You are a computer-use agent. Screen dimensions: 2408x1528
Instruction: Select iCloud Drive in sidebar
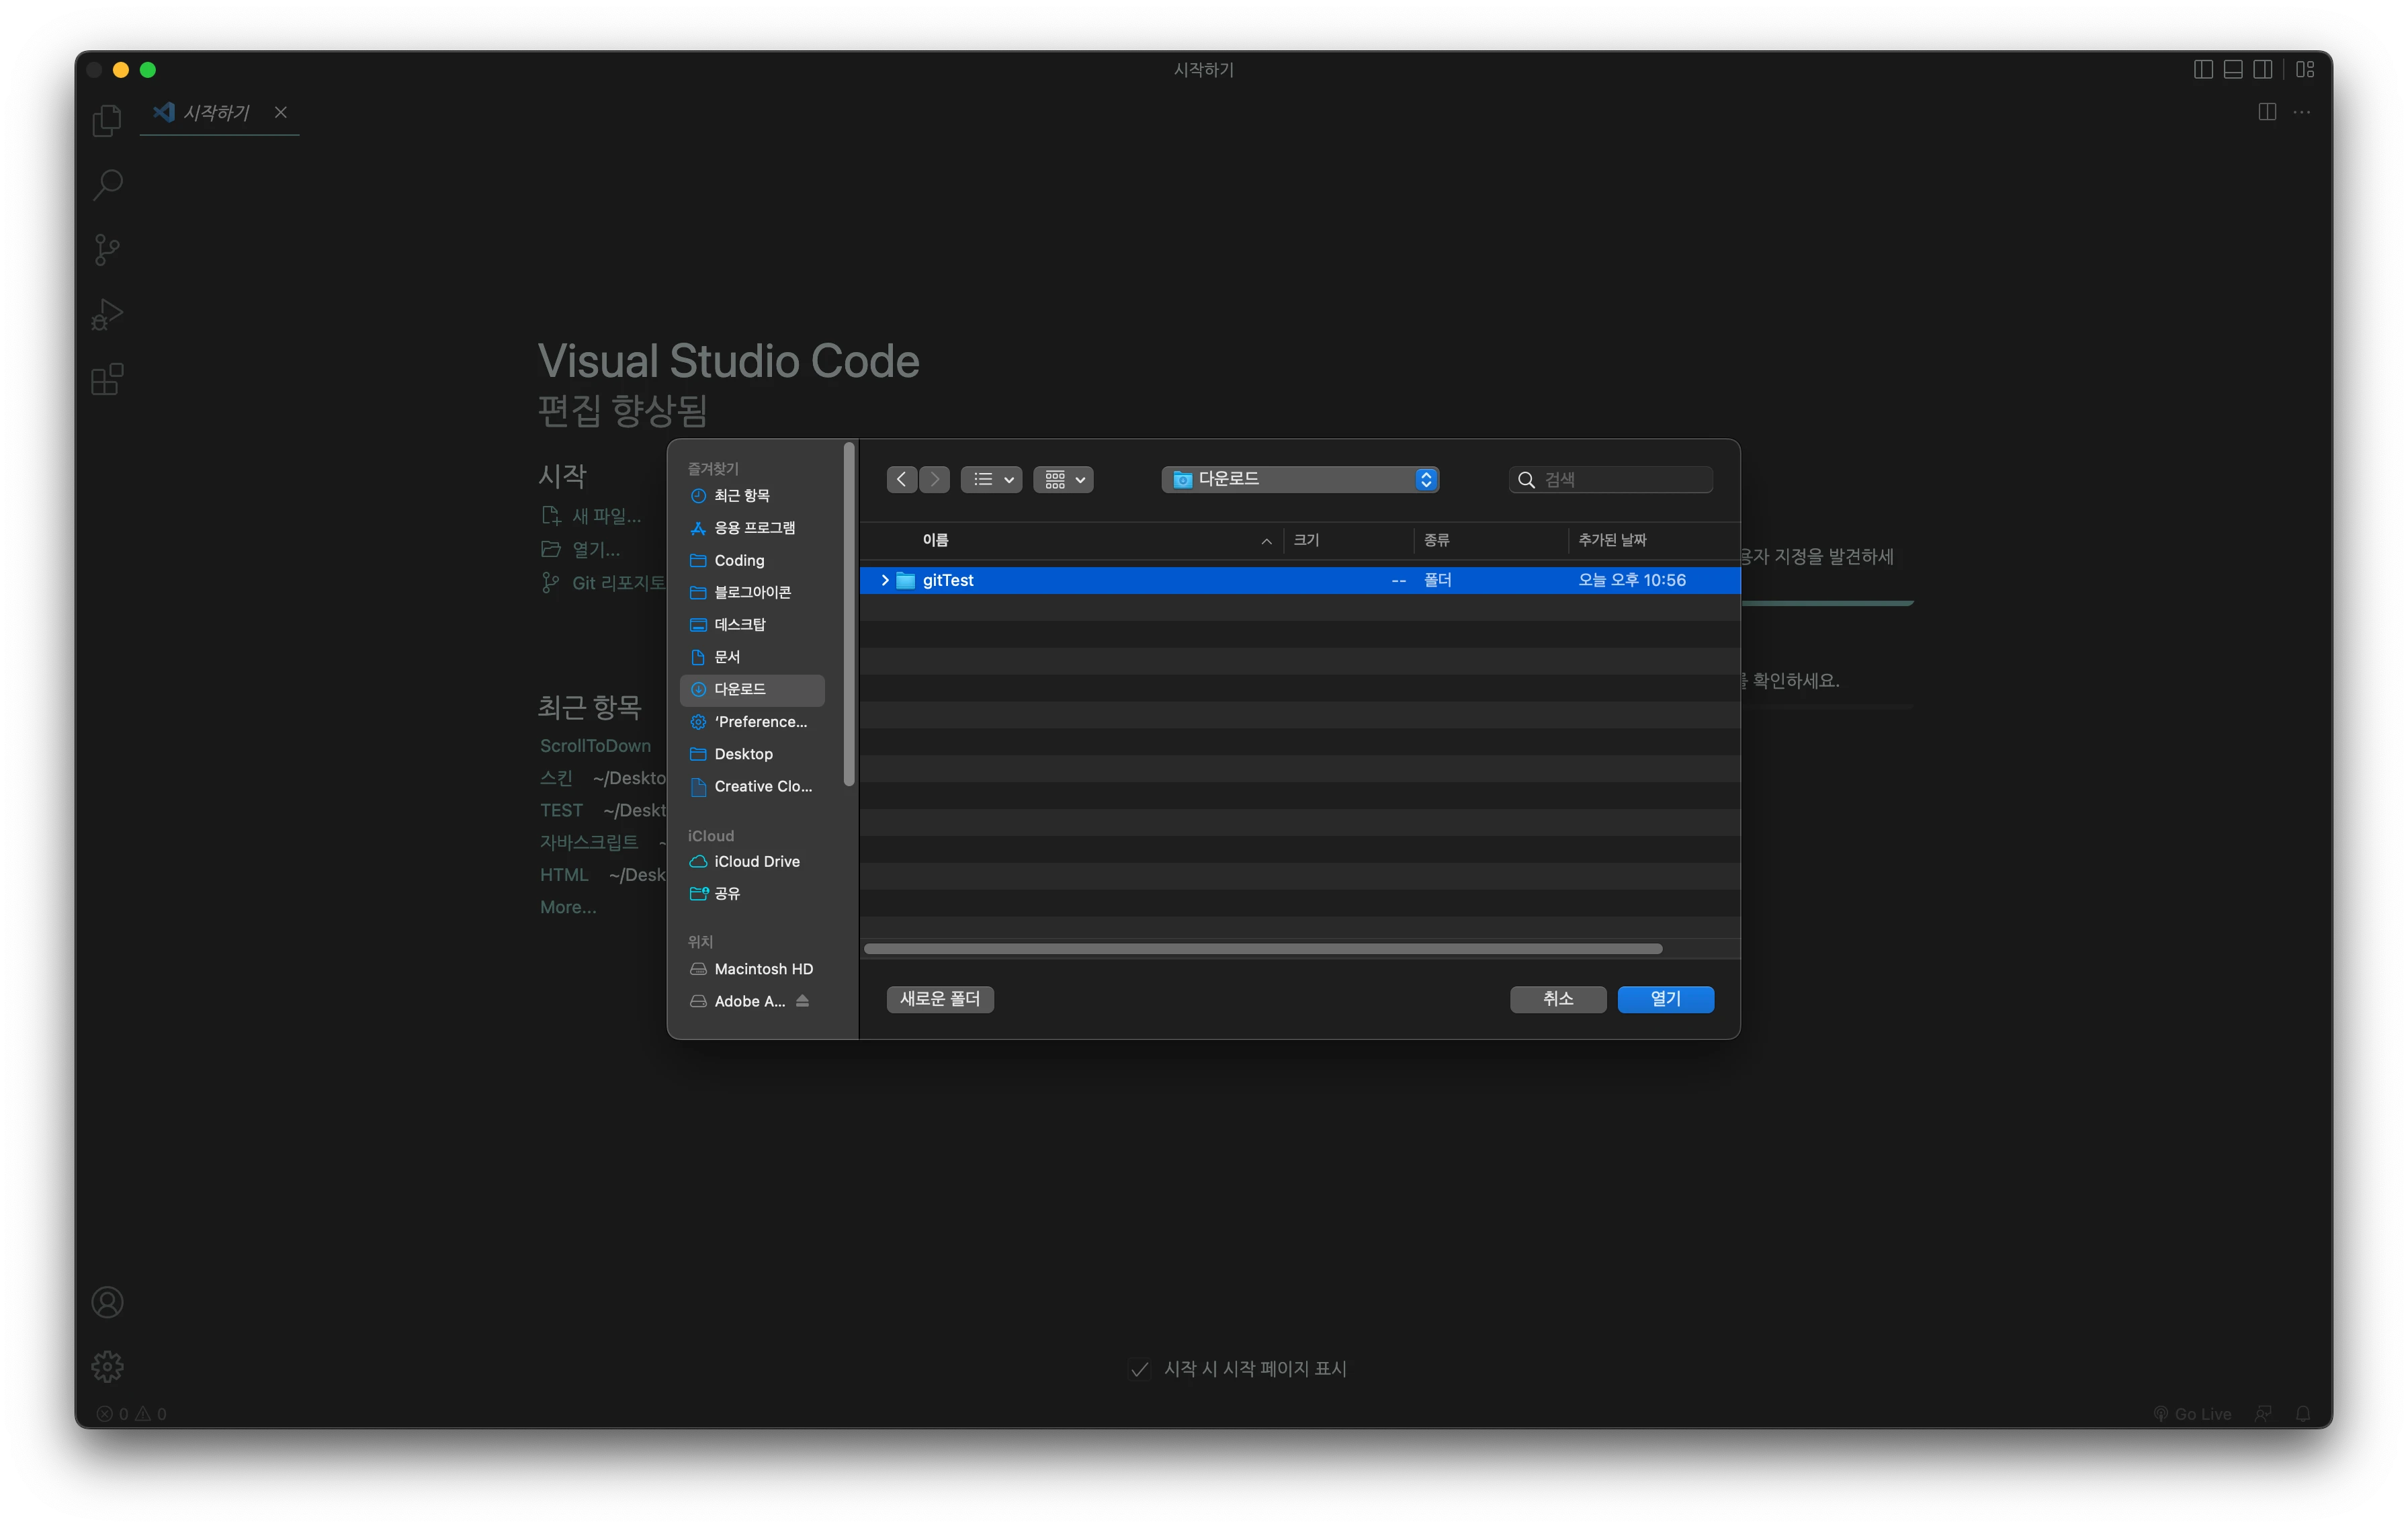click(756, 861)
